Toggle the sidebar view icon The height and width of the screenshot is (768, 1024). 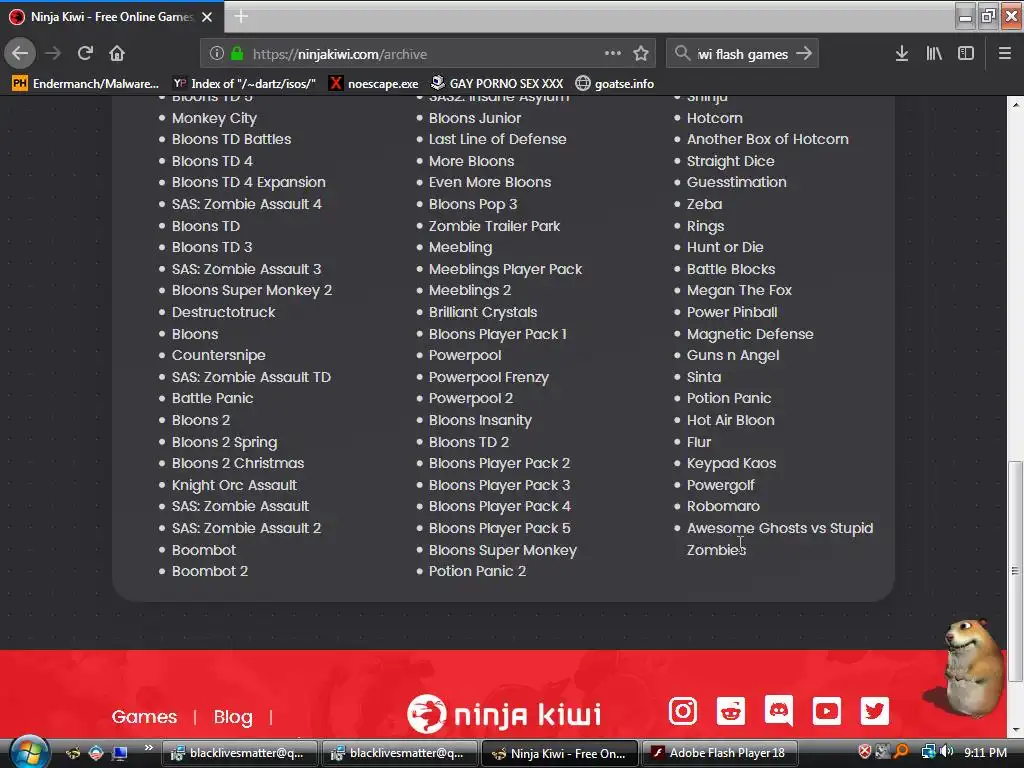[966, 54]
